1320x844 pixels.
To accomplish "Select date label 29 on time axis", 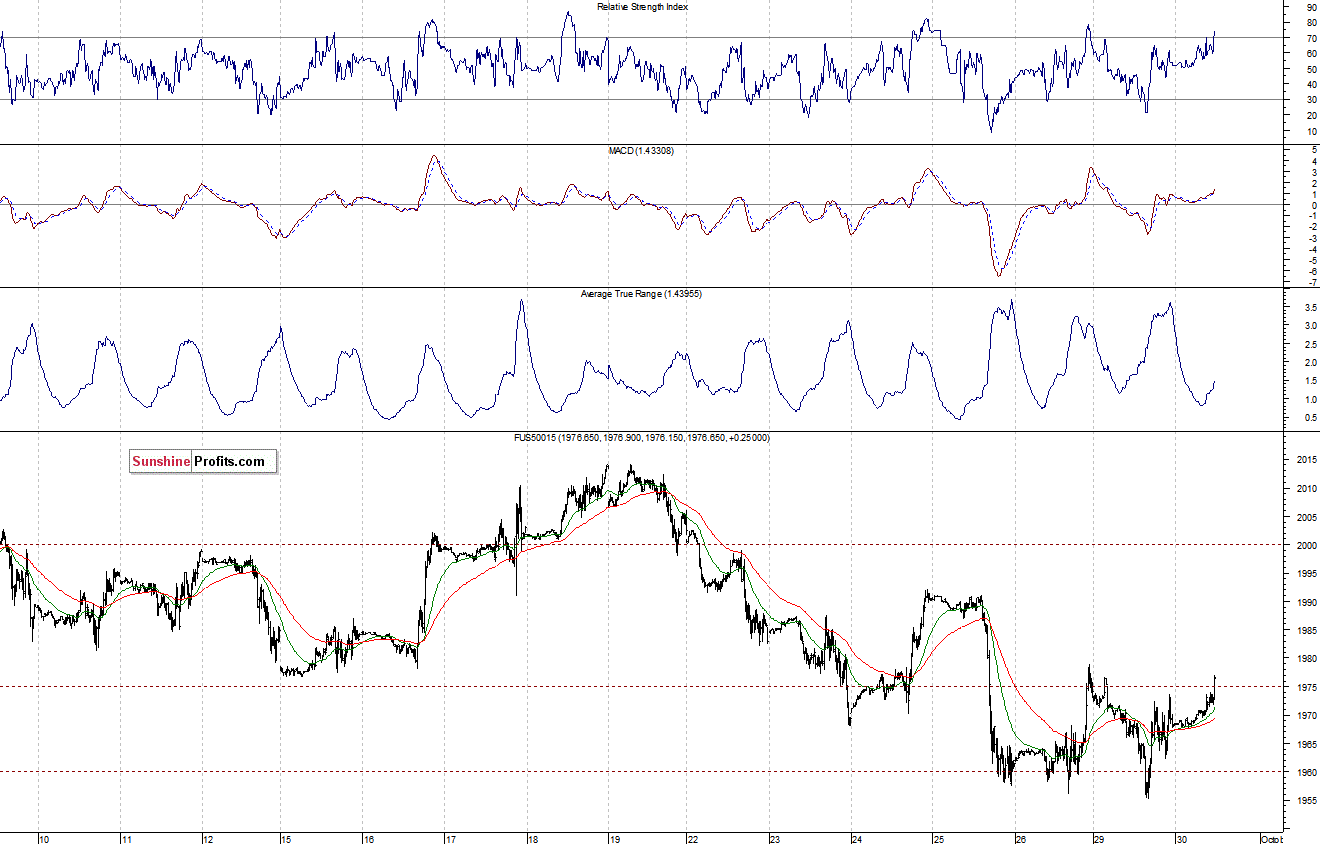I will pos(1098,838).
